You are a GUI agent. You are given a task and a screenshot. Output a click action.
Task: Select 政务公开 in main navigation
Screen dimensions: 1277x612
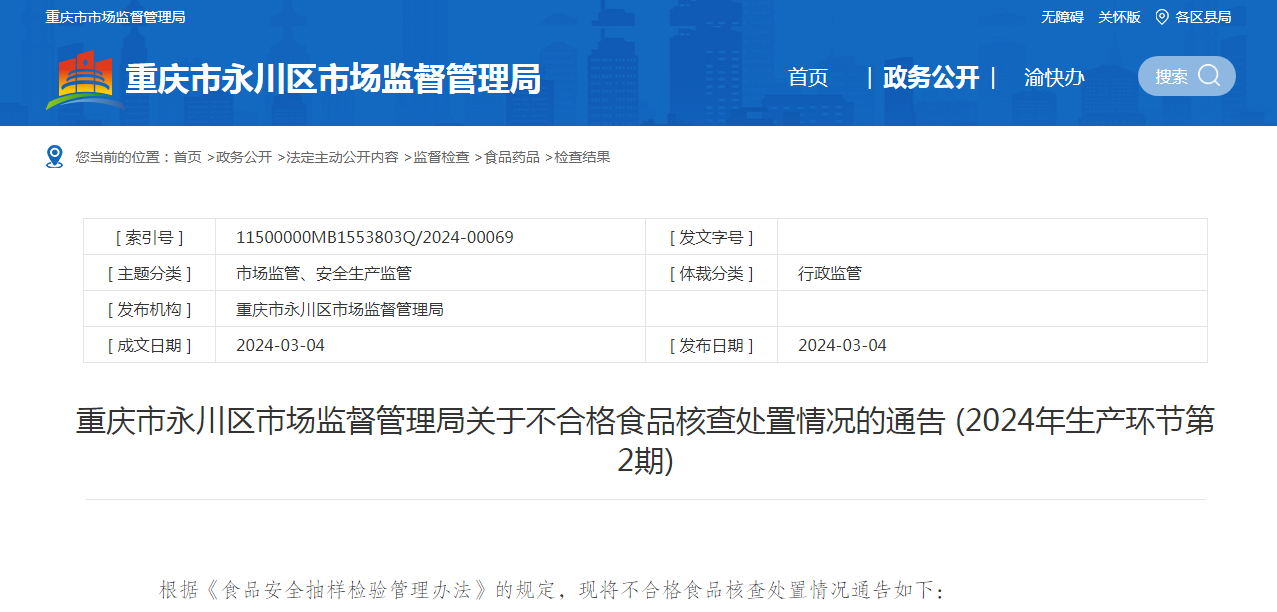tap(931, 78)
